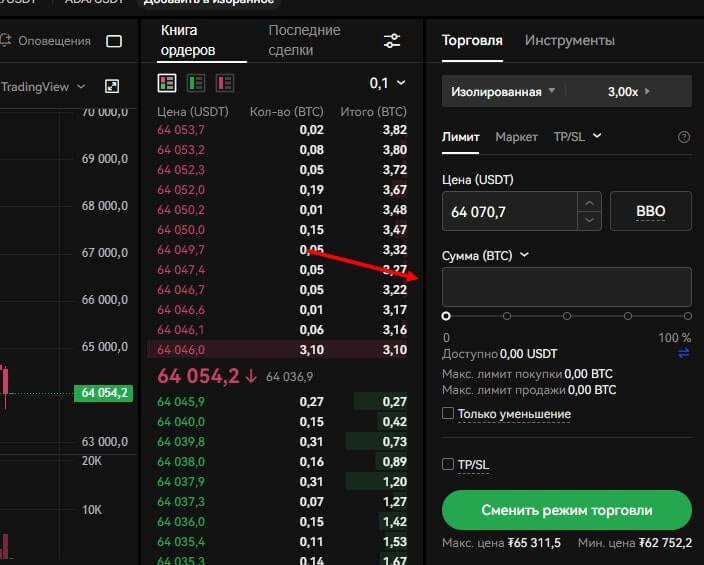This screenshot has height=565, width=704.
Task: Show only buy orders view icon
Action: 196,82
